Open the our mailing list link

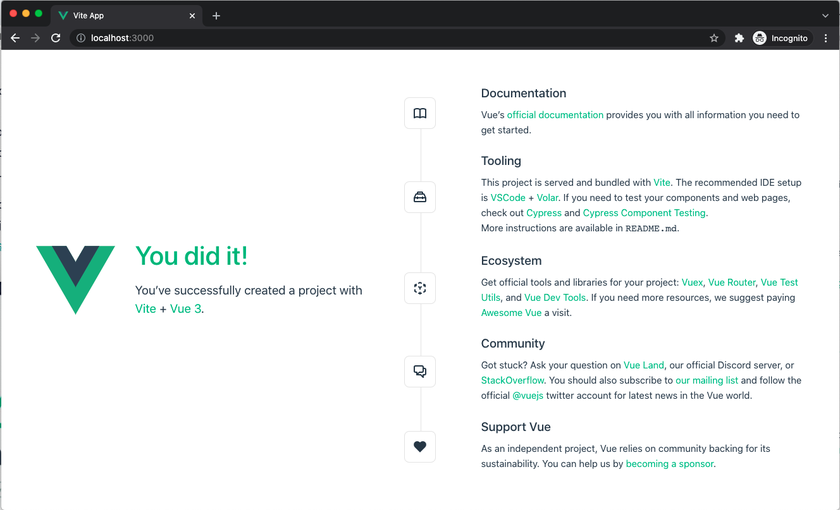click(707, 380)
